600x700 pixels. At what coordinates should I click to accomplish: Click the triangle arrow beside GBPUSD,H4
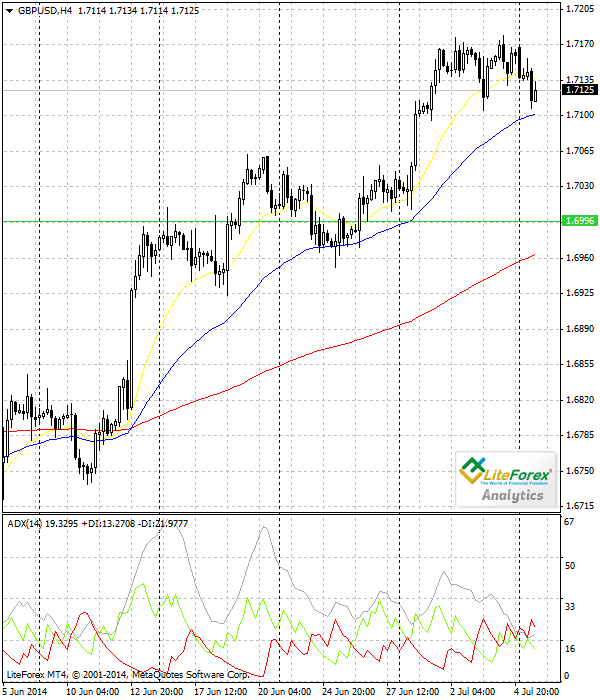(x=10, y=10)
